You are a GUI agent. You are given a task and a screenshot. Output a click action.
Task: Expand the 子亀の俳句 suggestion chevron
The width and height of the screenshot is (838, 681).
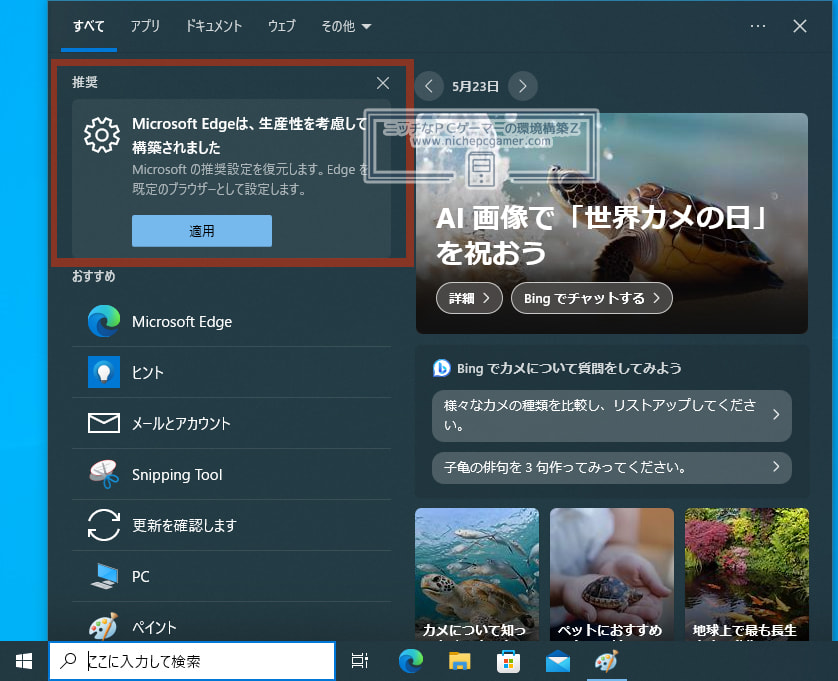pyautogui.click(x=776, y=467)
